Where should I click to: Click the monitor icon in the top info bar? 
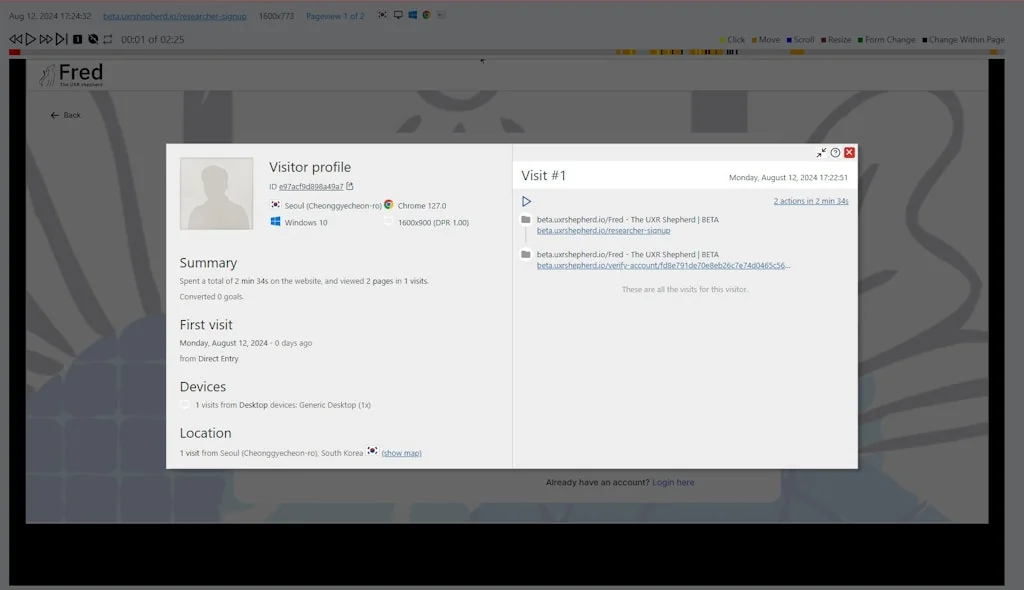(398, 15)
